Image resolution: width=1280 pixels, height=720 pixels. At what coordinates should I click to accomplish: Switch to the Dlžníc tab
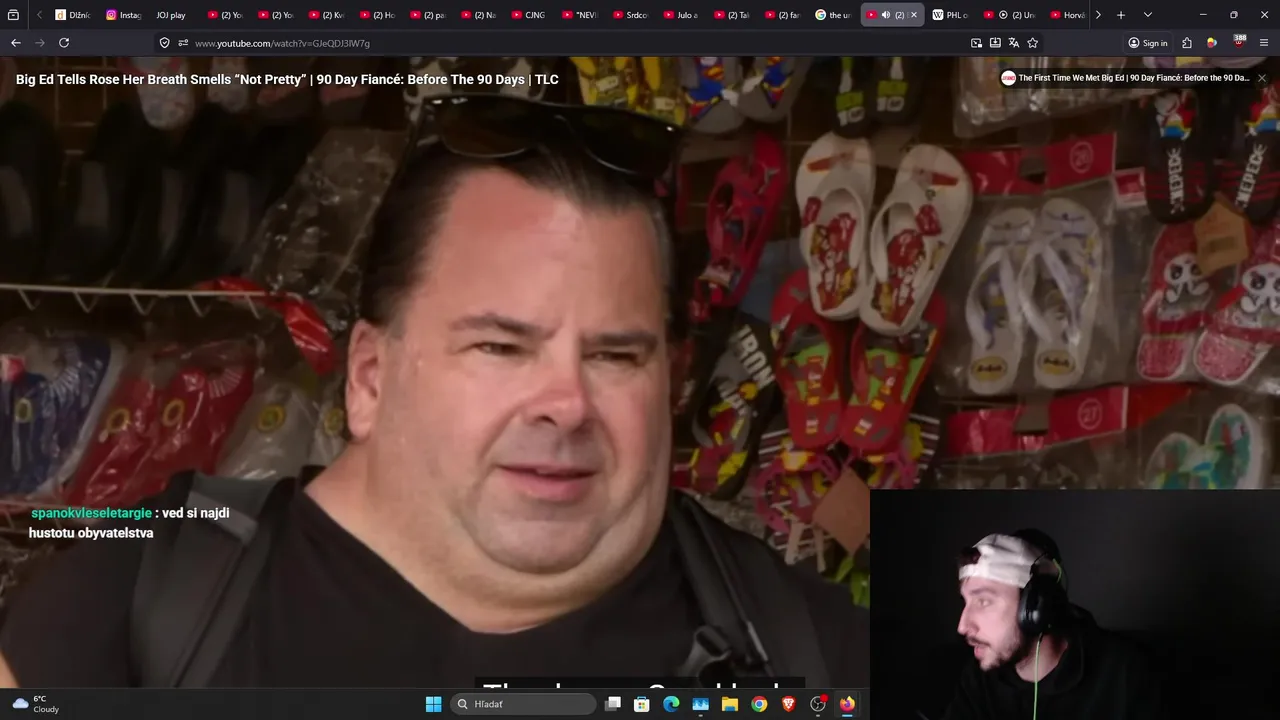tap(73, 15)
